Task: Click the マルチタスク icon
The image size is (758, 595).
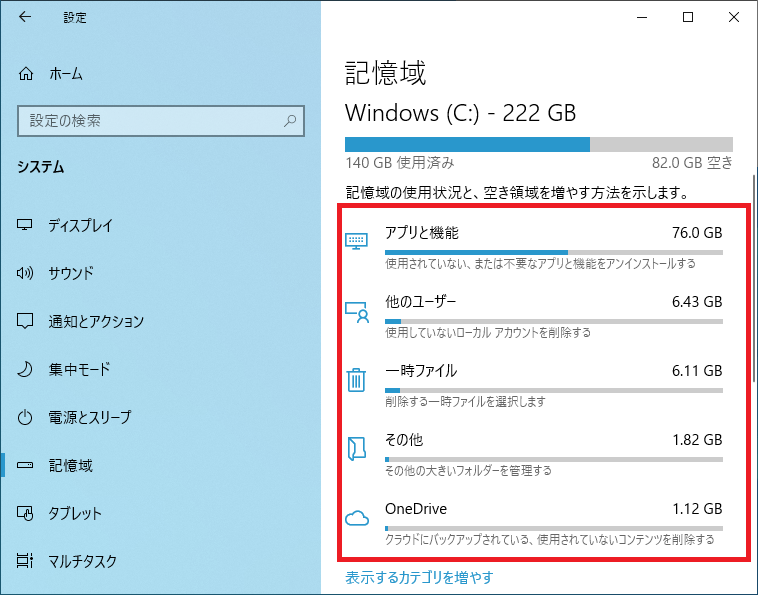Action: point(25,561)
